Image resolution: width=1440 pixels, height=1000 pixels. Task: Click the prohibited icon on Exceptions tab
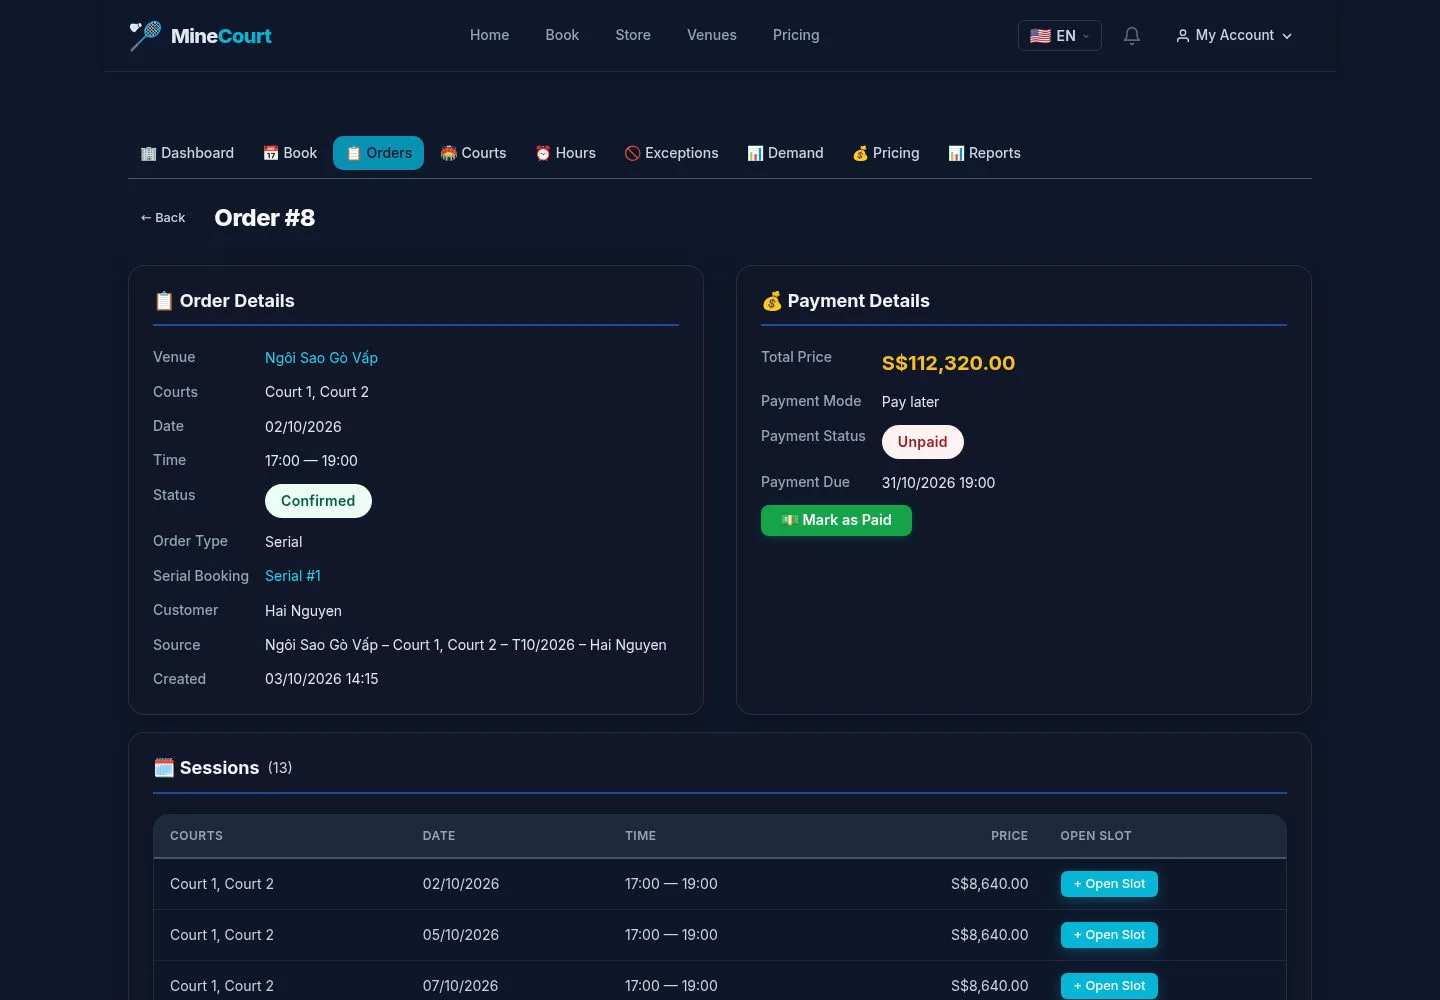pyautogui.click(x=633, y=154)
